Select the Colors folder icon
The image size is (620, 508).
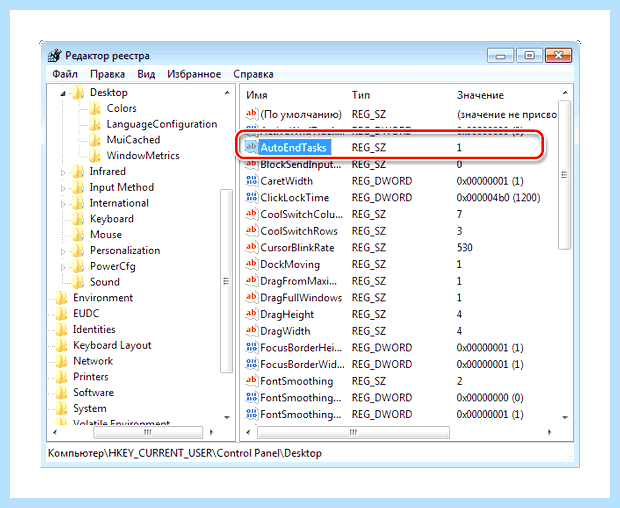tap(95, 108)
